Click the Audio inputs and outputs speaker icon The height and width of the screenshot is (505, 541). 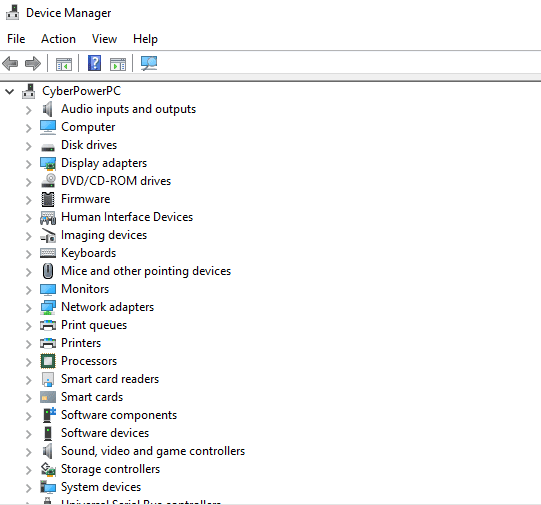[x=48, y=109]
